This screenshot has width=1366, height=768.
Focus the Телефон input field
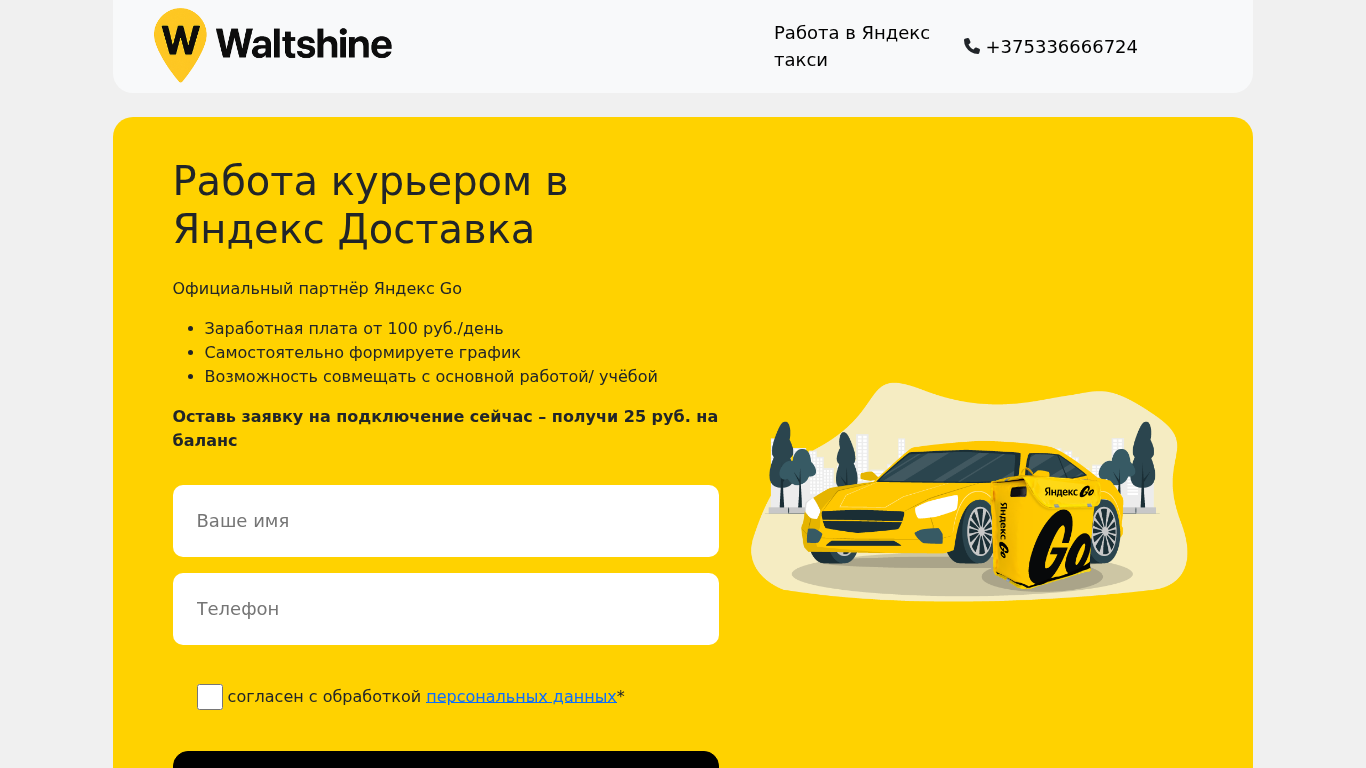point(446,609)
